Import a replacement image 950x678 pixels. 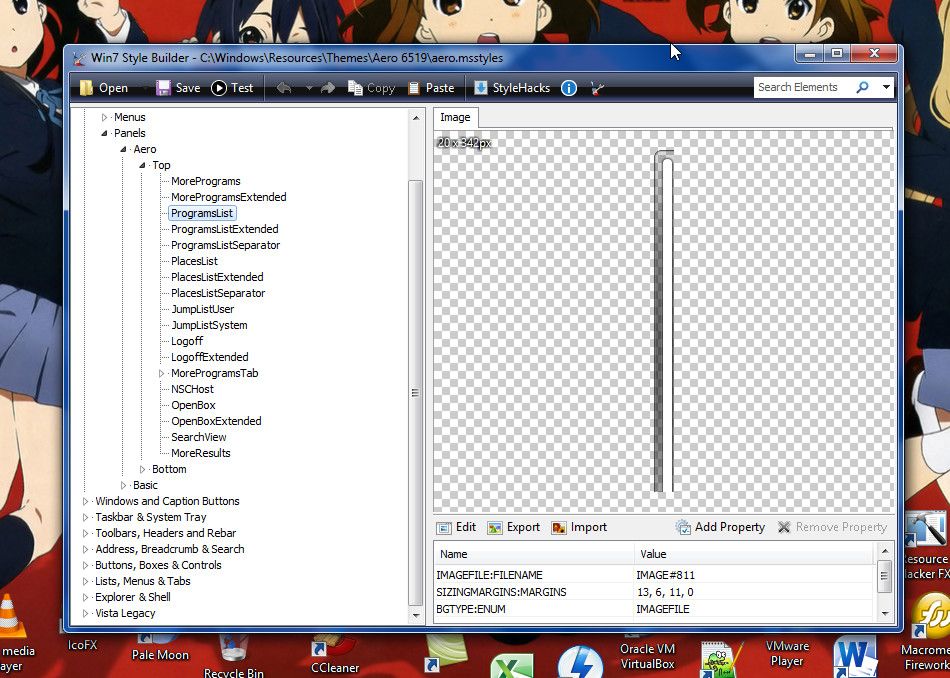[579, 527]
